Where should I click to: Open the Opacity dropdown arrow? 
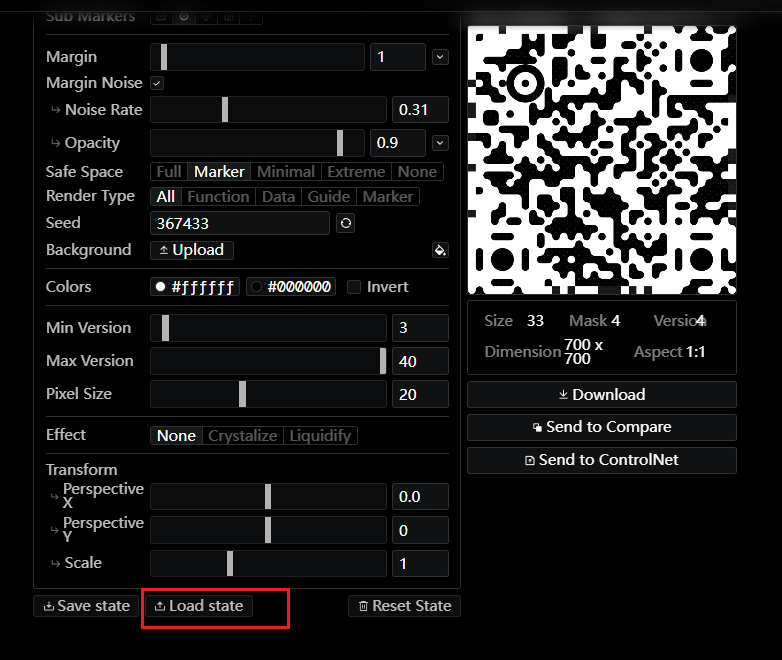point(440,143)
